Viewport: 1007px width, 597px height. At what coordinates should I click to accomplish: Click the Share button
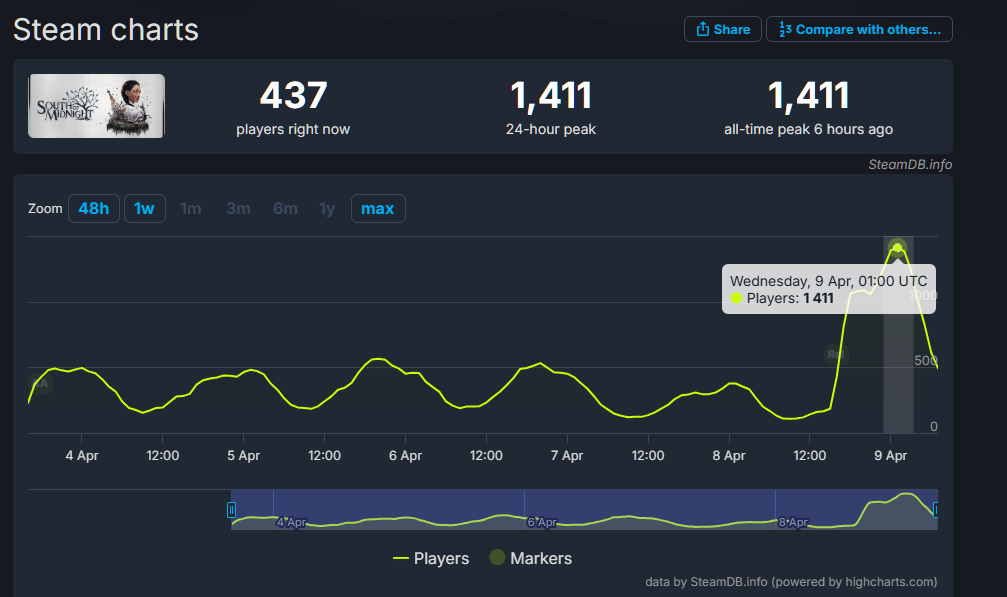click(x=722, y=29)
